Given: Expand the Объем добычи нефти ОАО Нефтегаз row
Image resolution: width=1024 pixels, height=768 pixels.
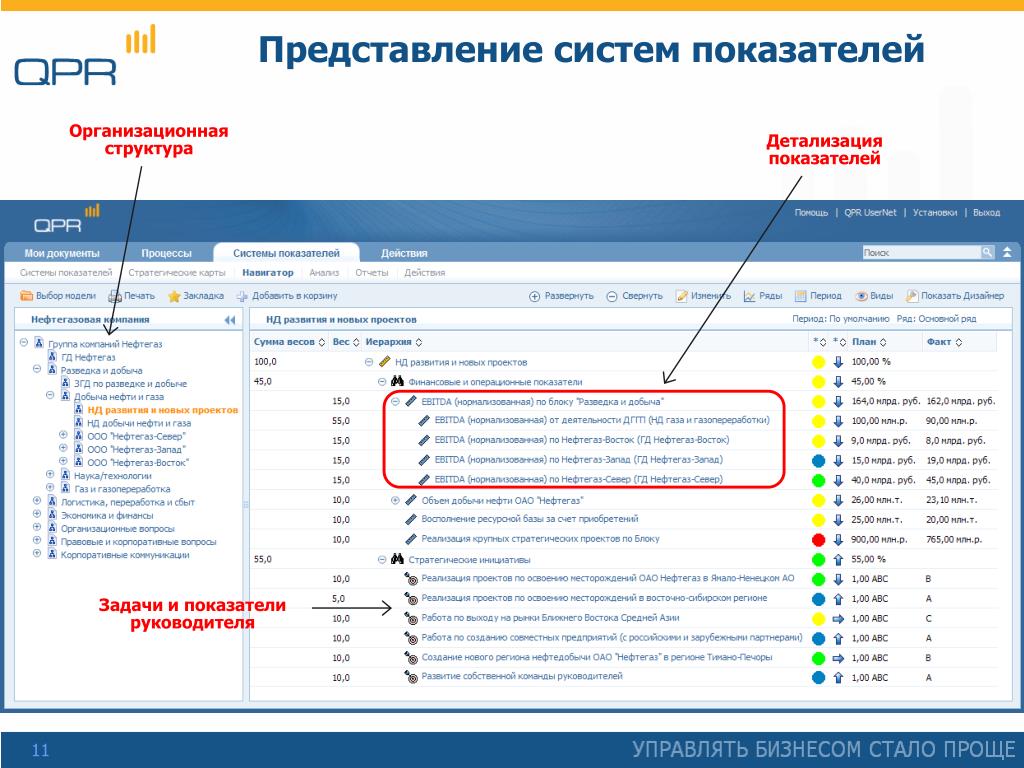Looking at the screenshot, I should (395, 500).
